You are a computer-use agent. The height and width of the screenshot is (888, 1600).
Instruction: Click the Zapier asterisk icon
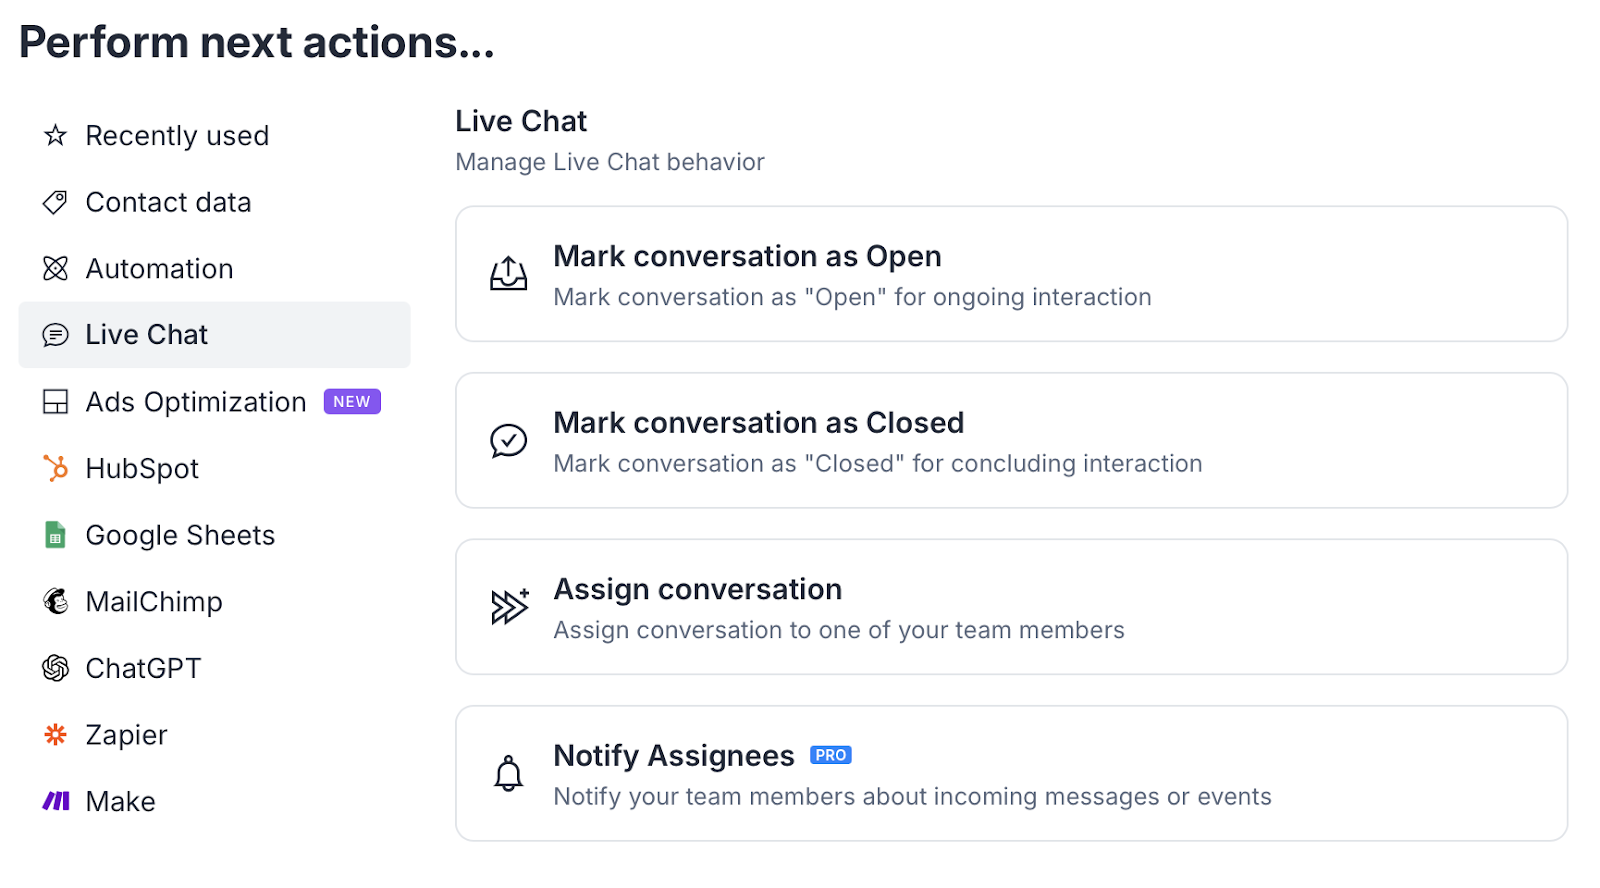[x=55, y=735]
